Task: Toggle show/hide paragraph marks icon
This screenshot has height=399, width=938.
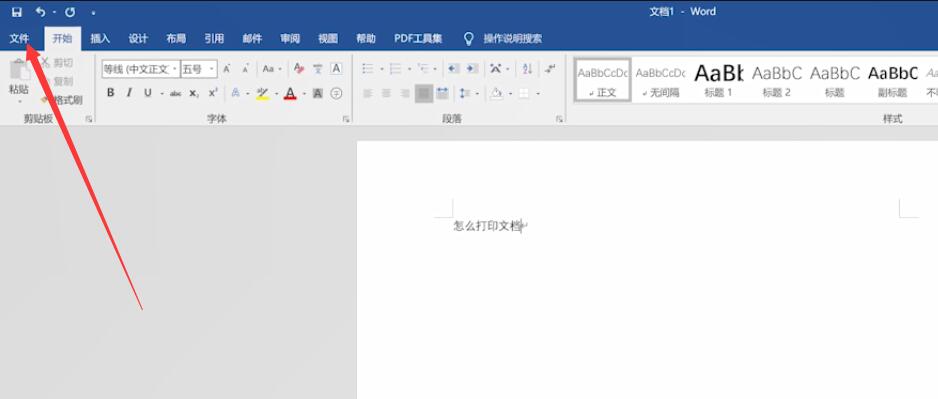Action: click(x=551, y=69)
